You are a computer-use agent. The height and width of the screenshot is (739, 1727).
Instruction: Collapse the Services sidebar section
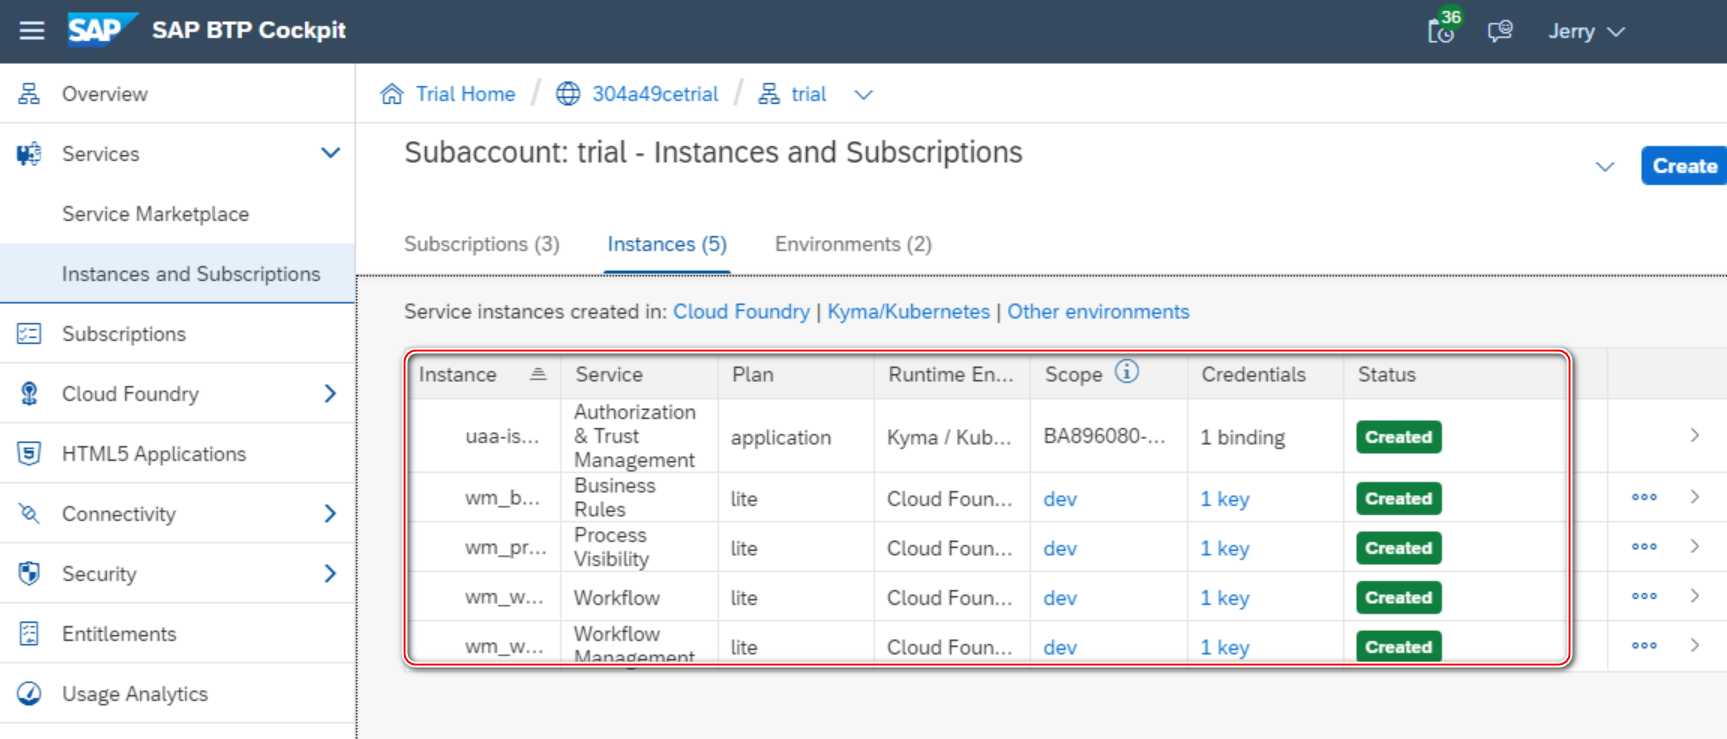coord(330,153)
